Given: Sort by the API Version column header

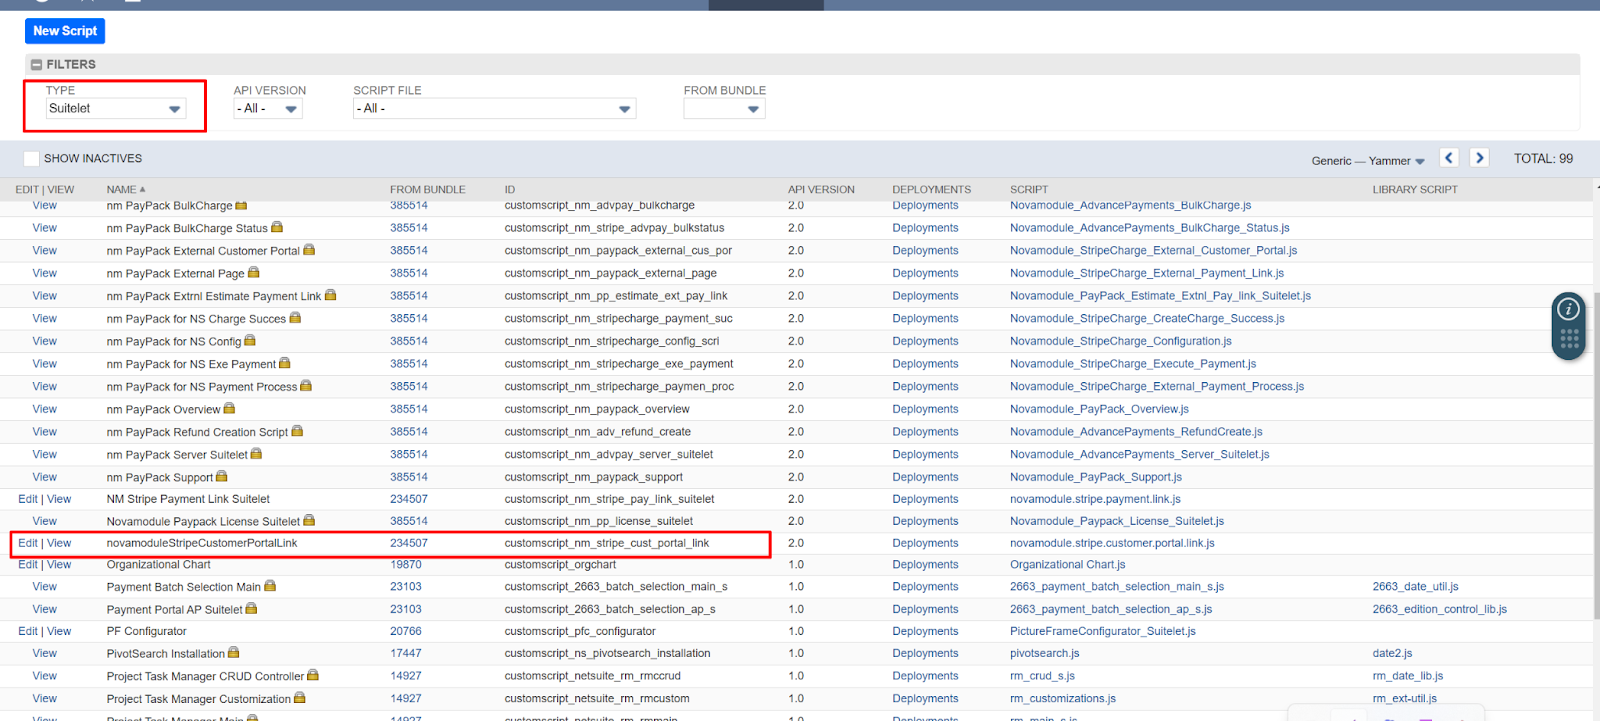Looking at the screenshot, I should point(820,189).
